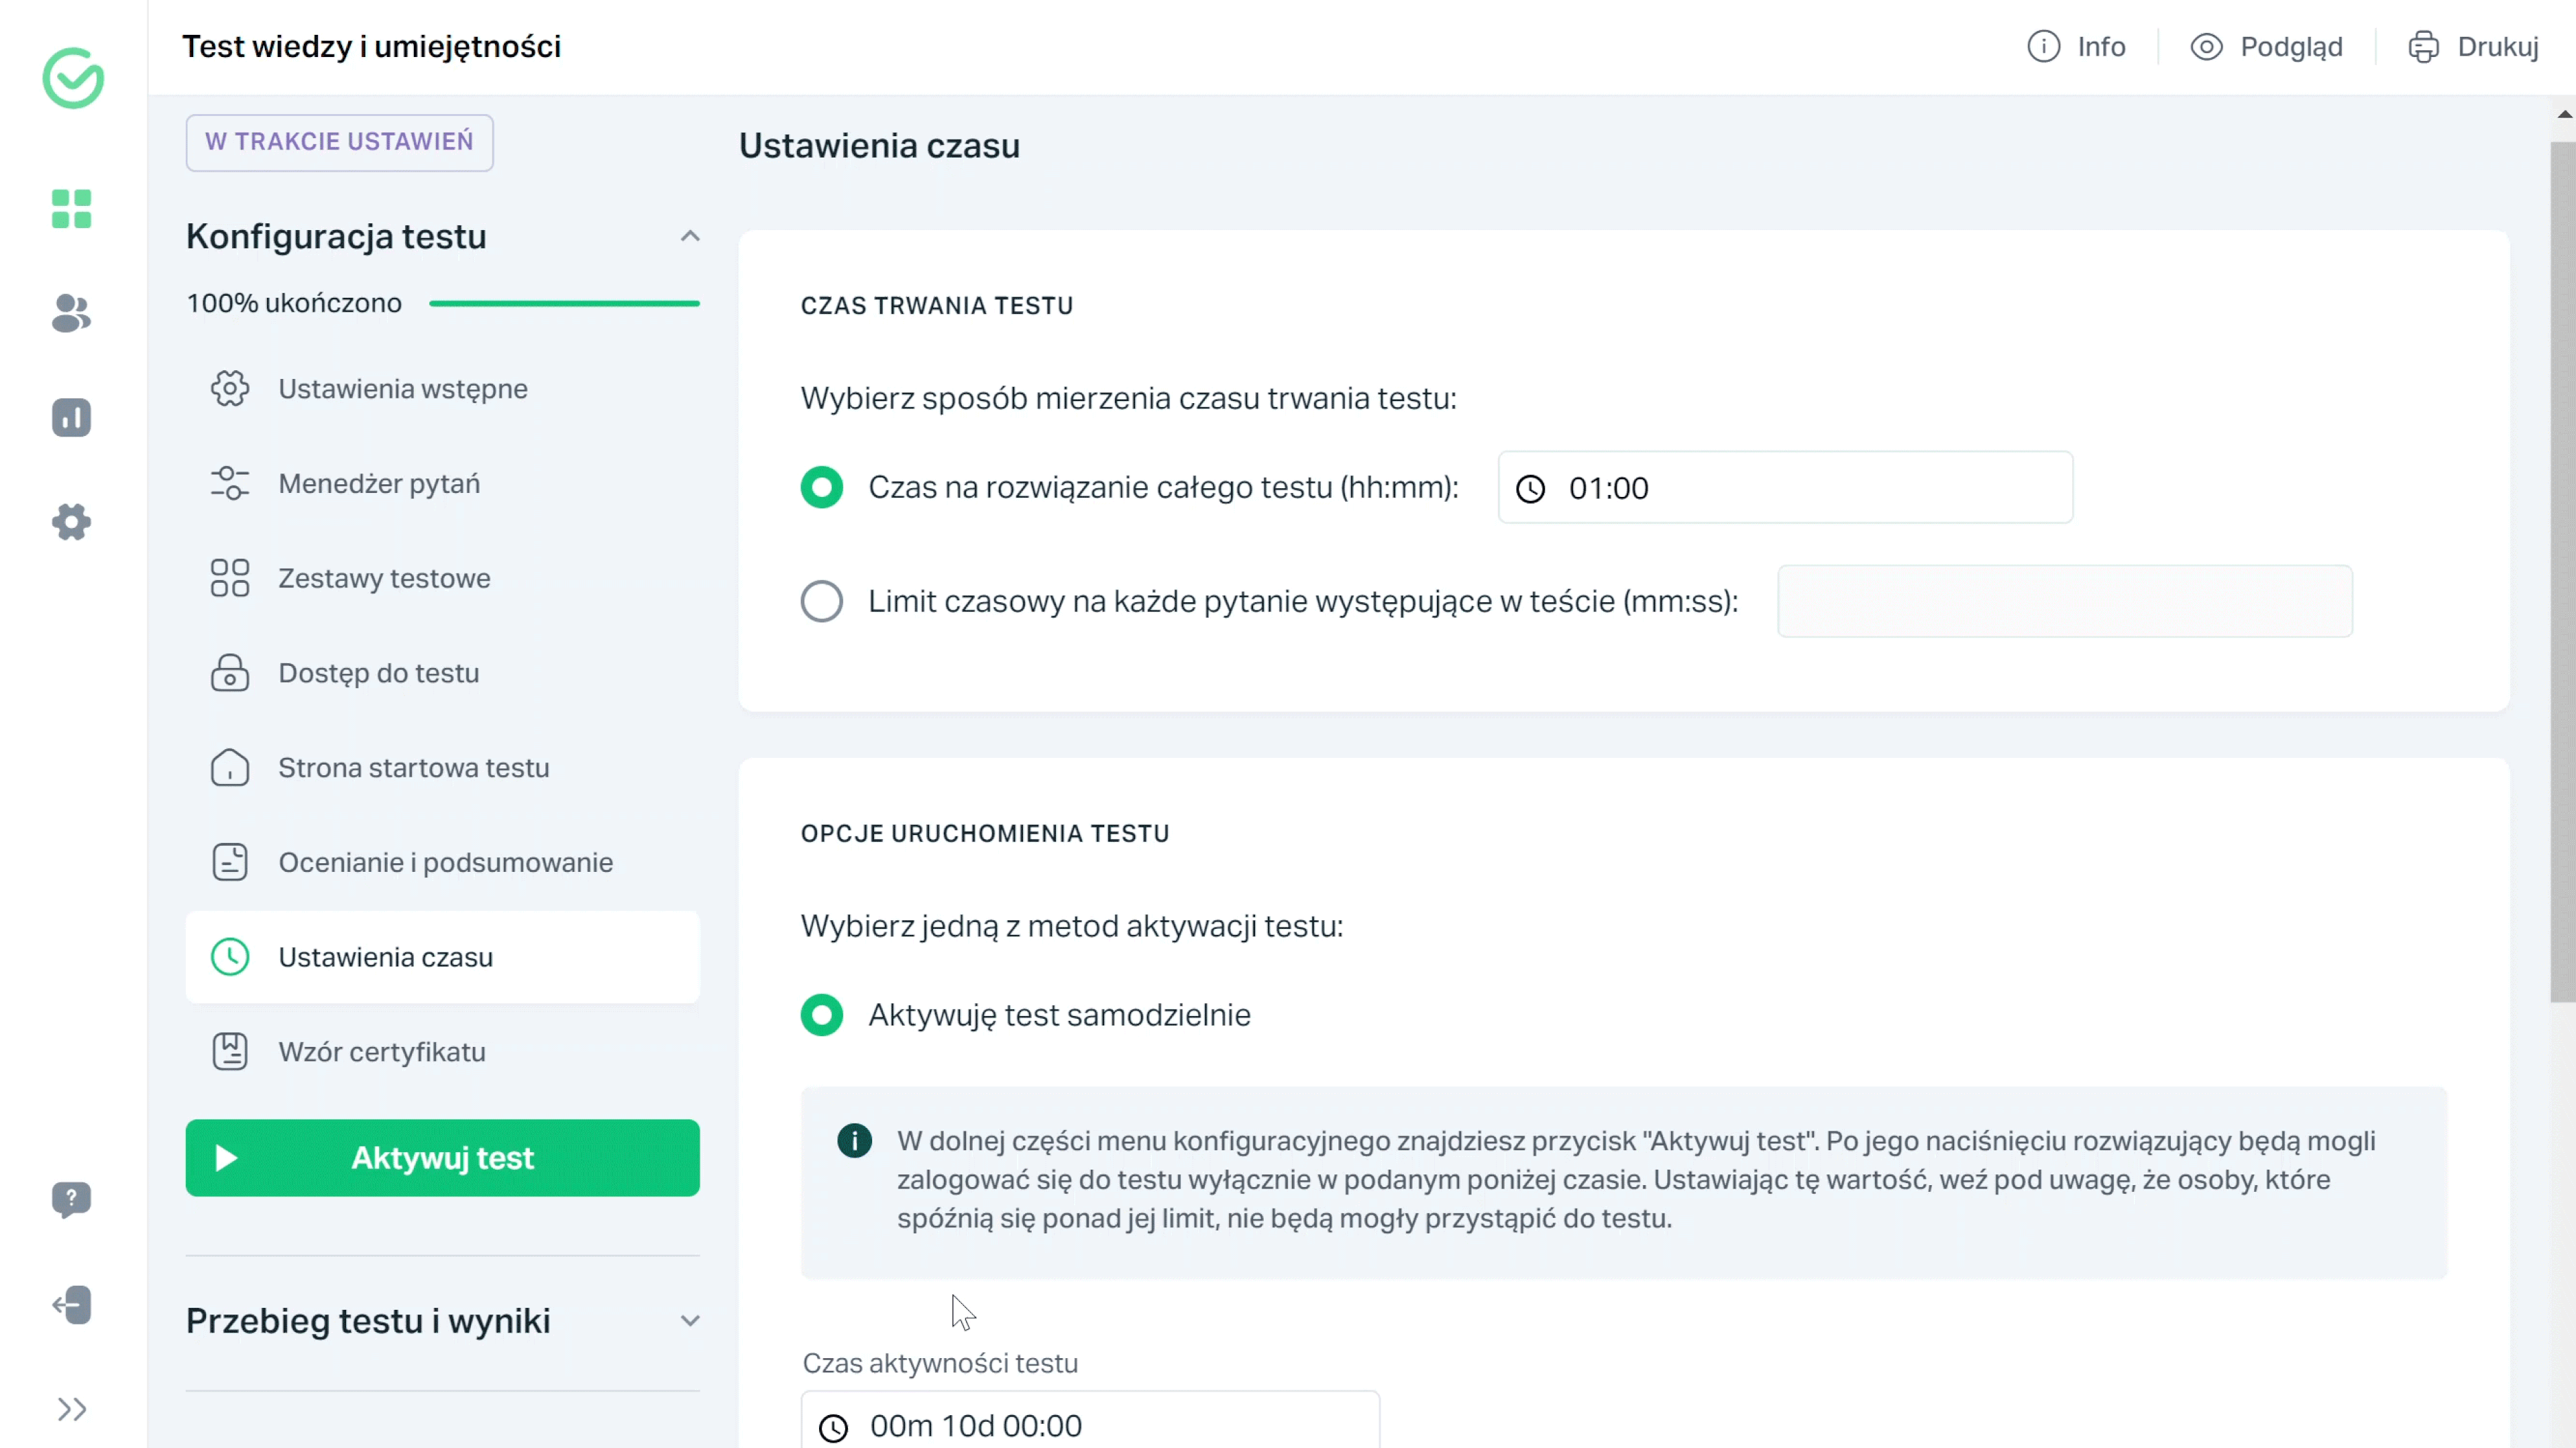
Task: Click the people/users icon in sidebar
Action: pyautogui.click(x=72, y=313)
